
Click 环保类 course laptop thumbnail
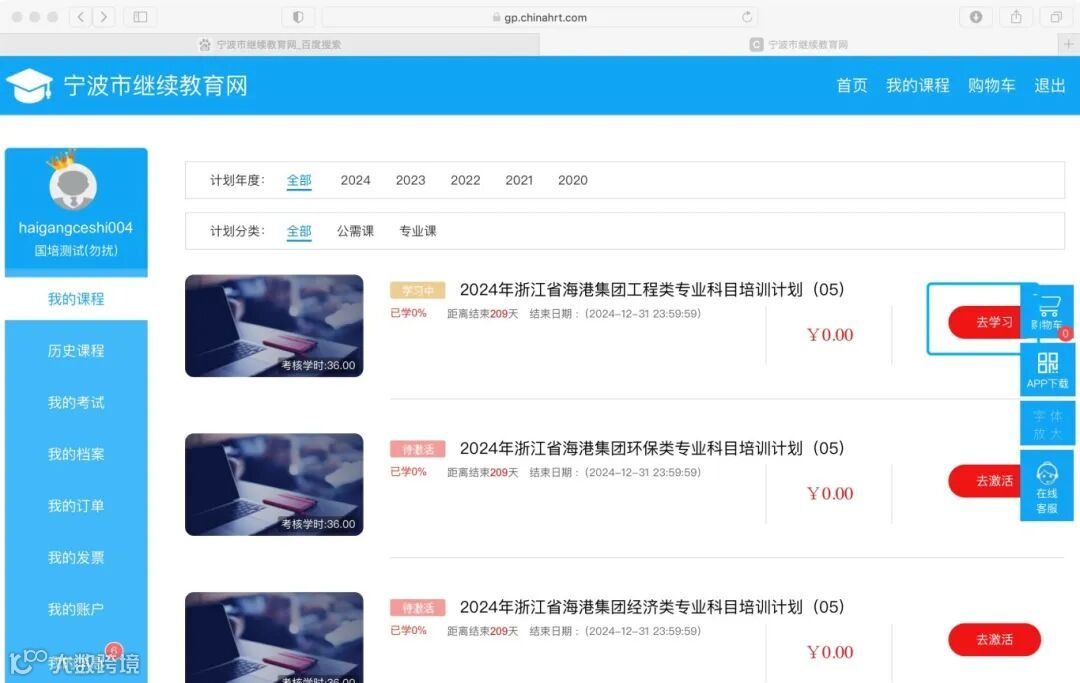pos(274,484)
